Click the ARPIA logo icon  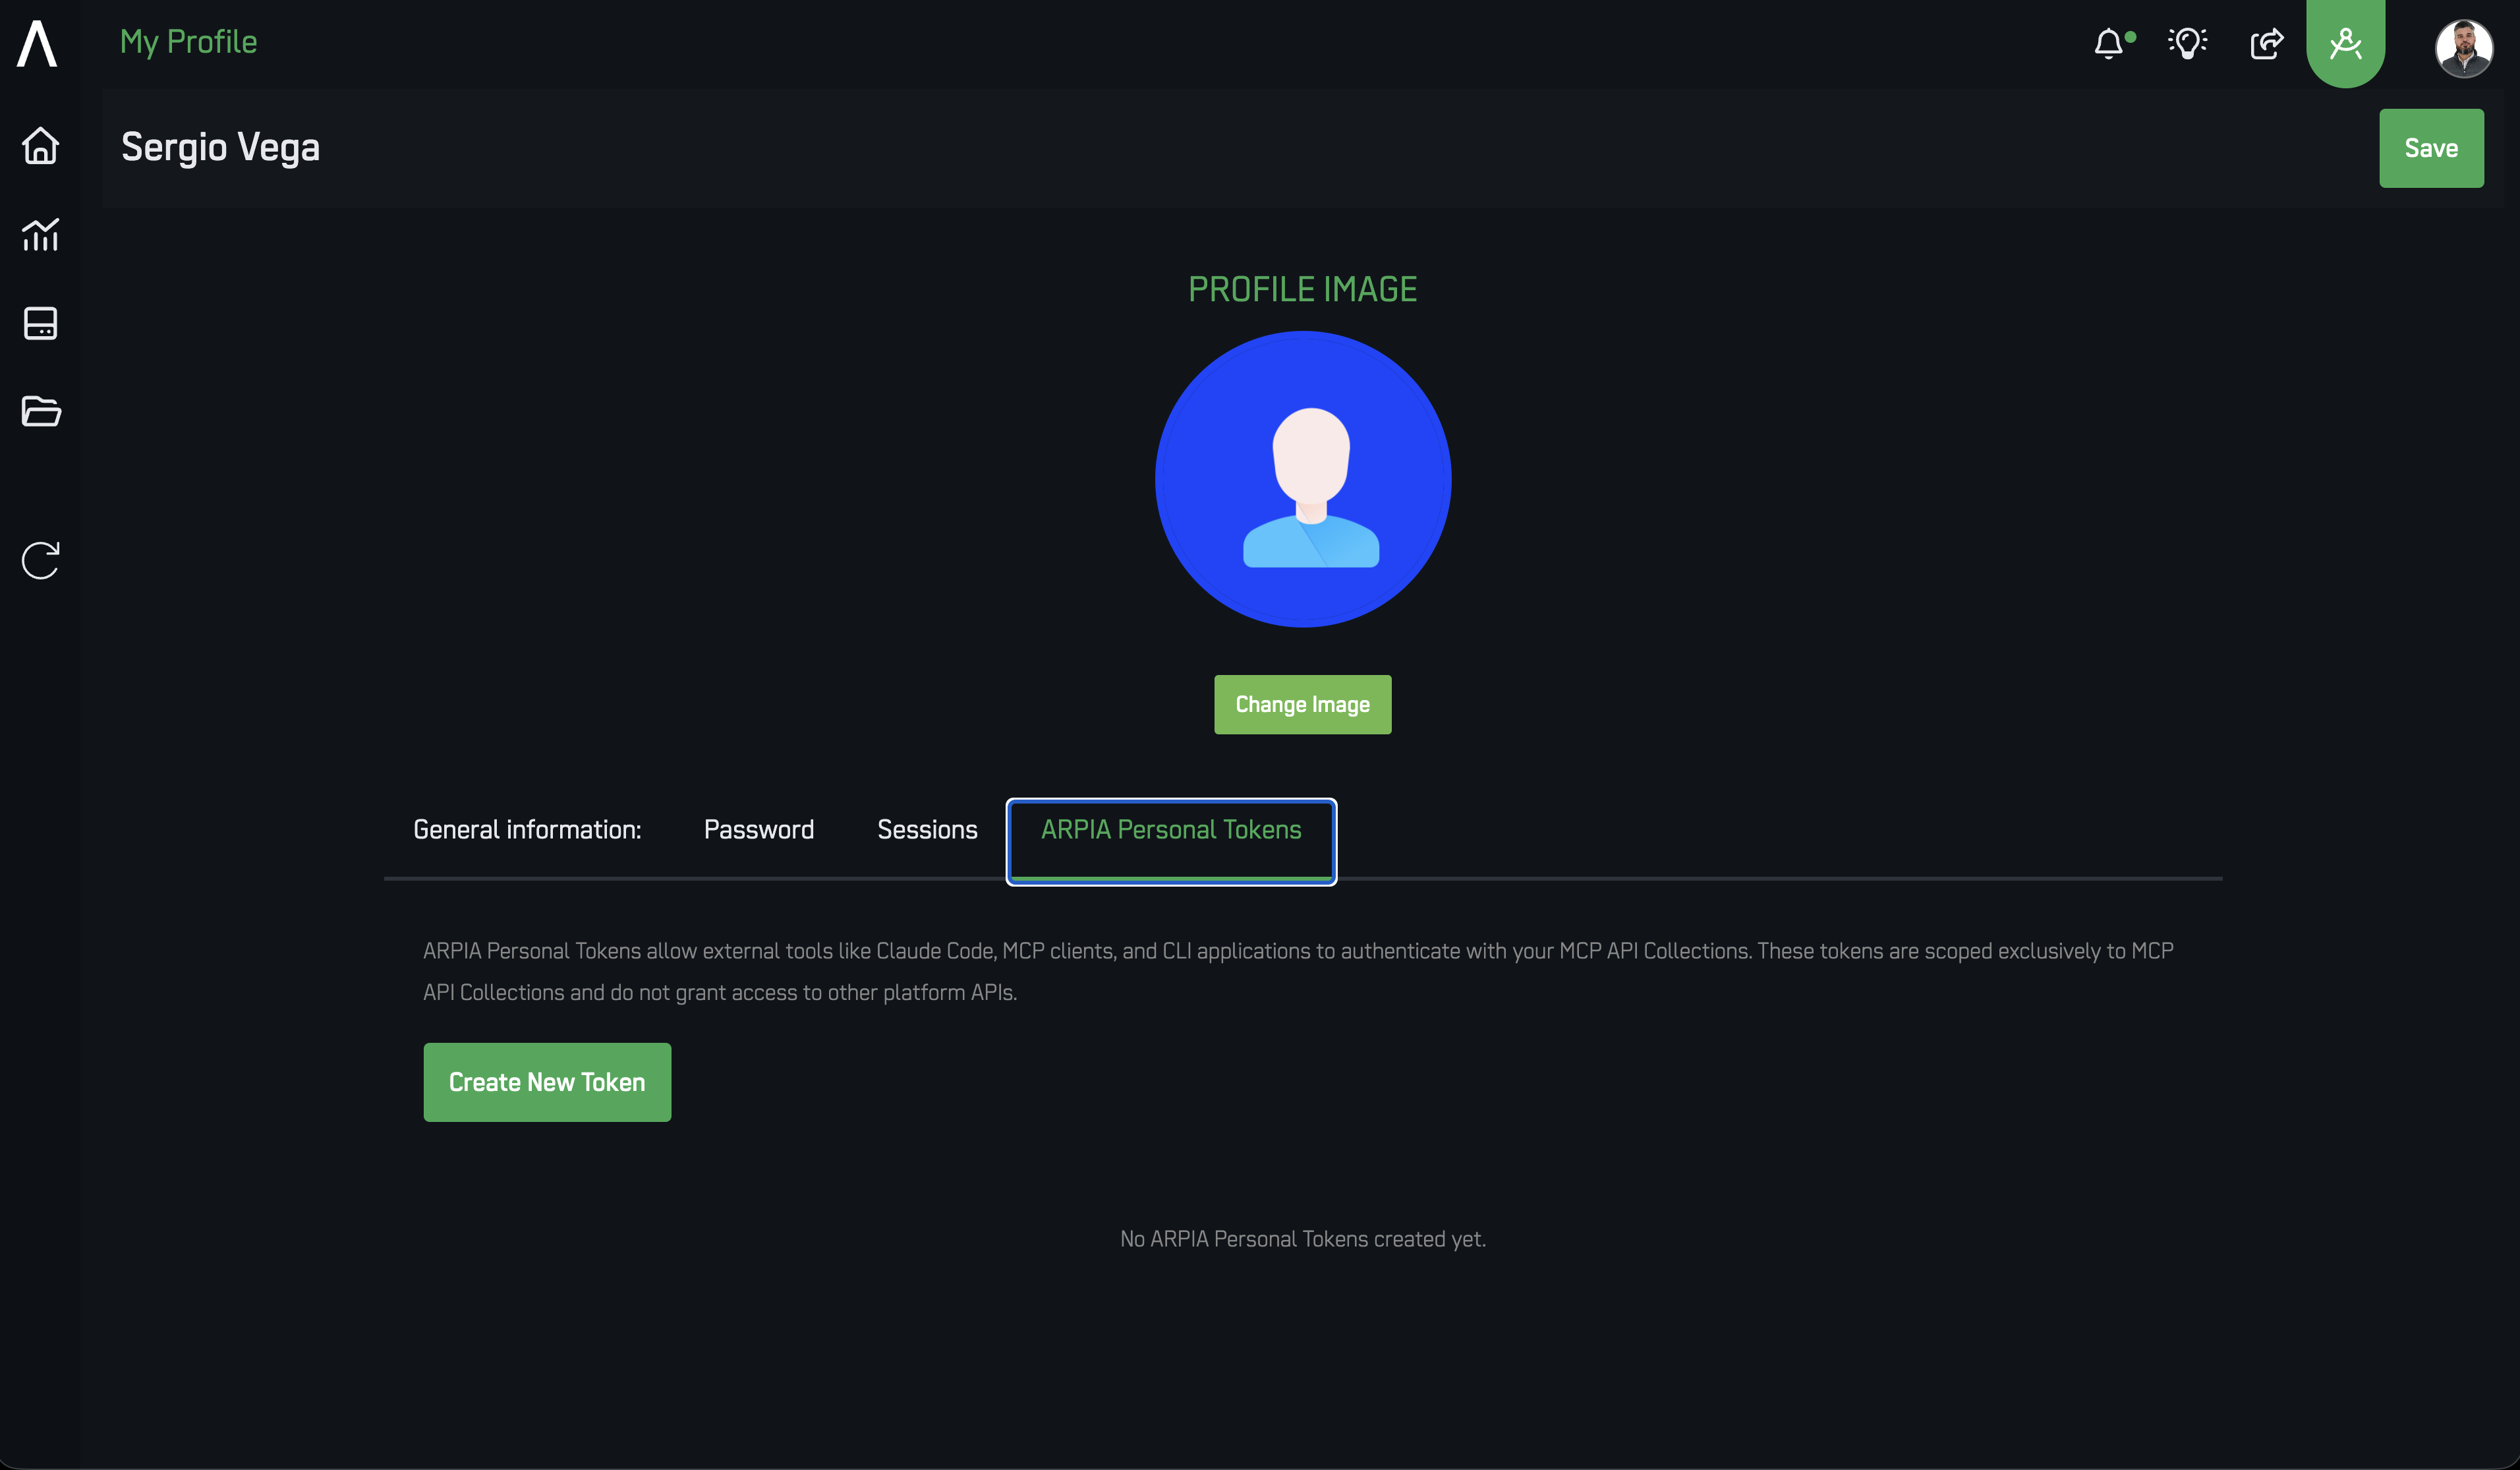37,44
